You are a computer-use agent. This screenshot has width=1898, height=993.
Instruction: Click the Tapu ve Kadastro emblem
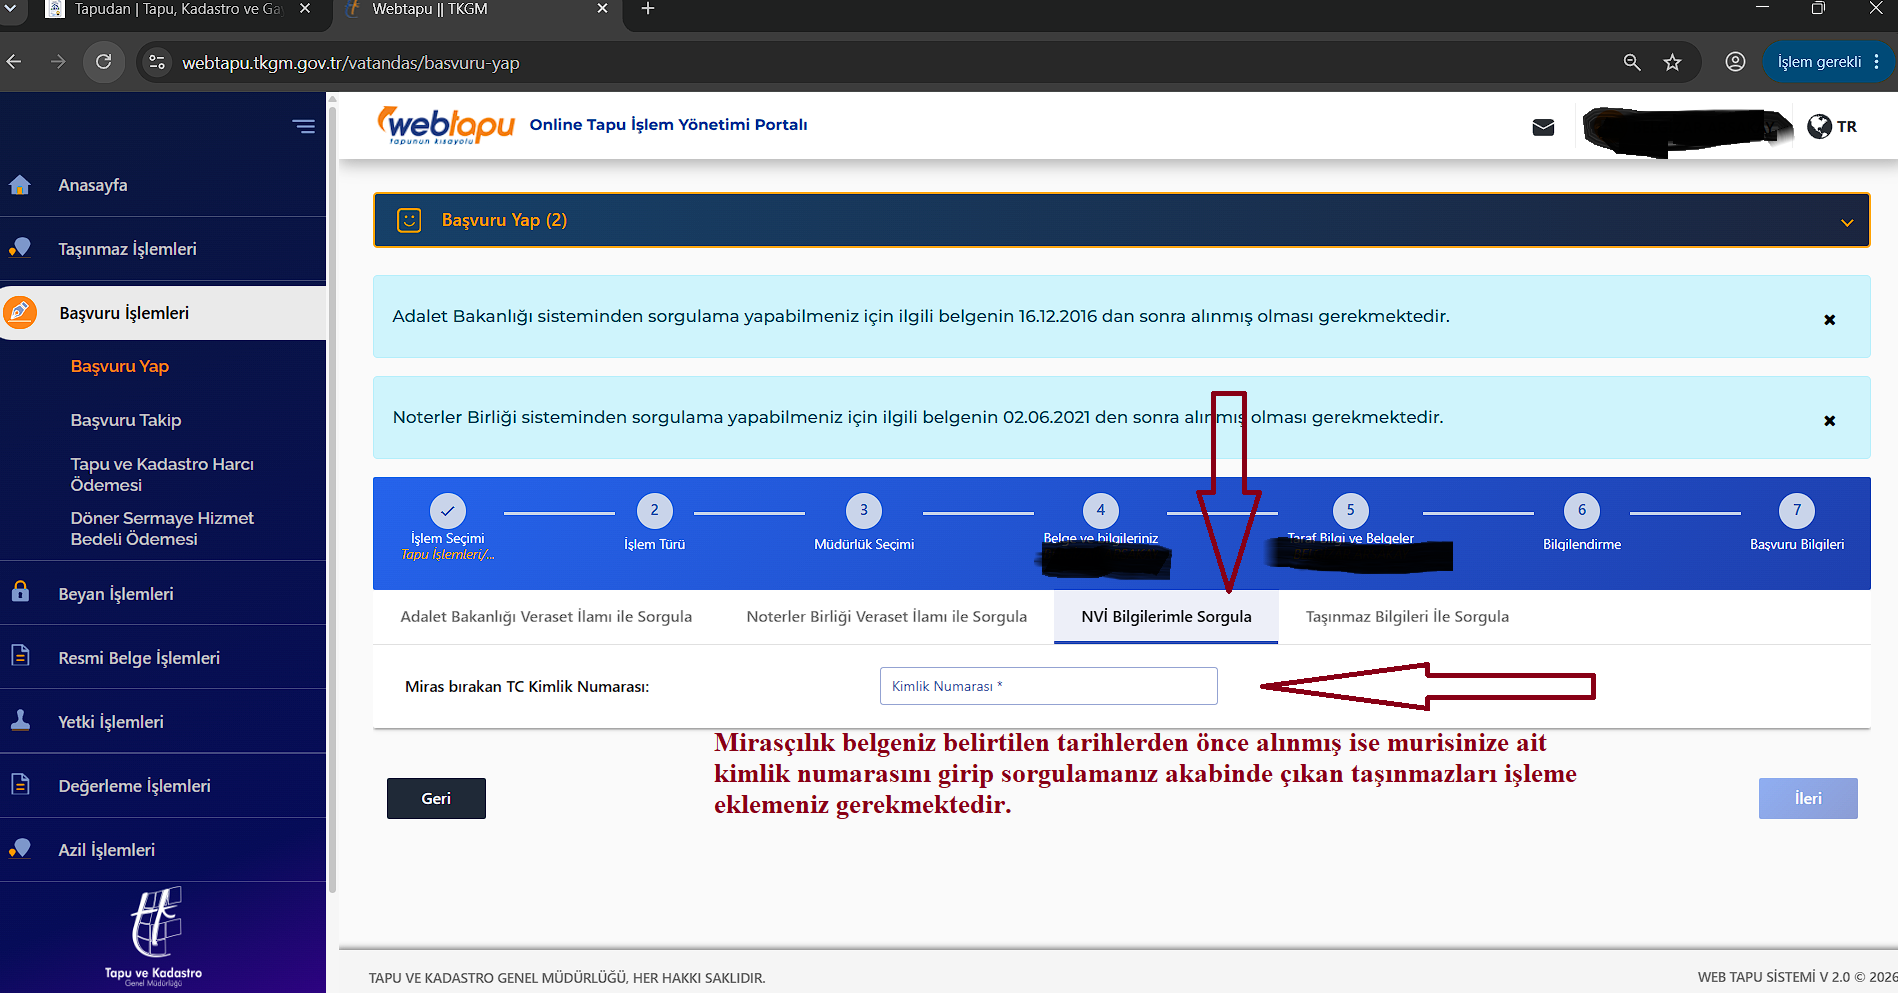[154, 935]
